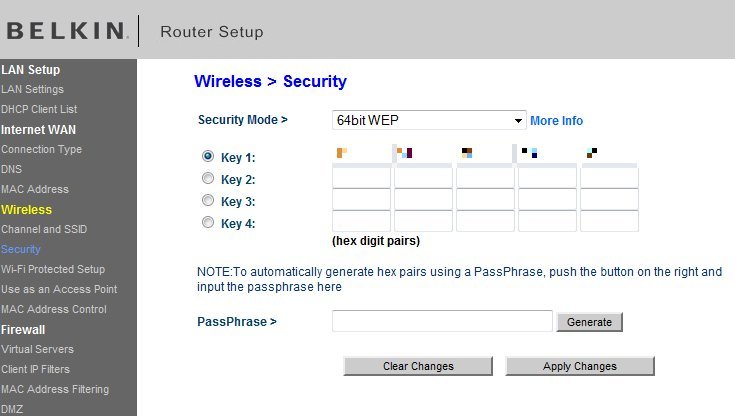Go to Virtual Servers page

(37, 349)
